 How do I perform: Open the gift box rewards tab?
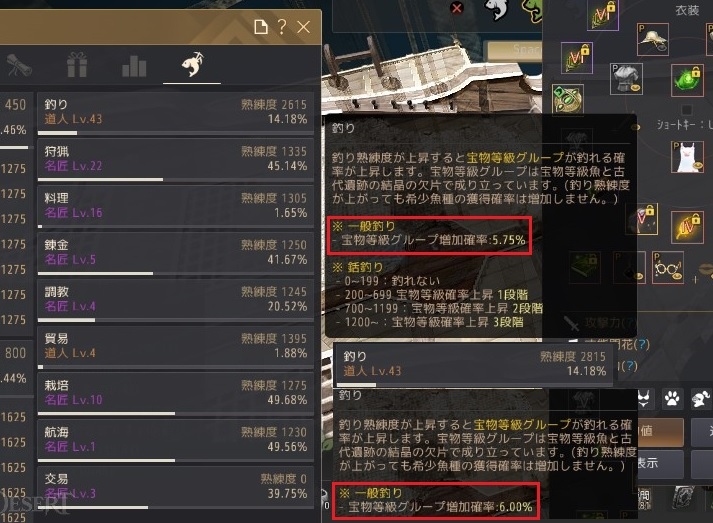(x=77, y=65)
